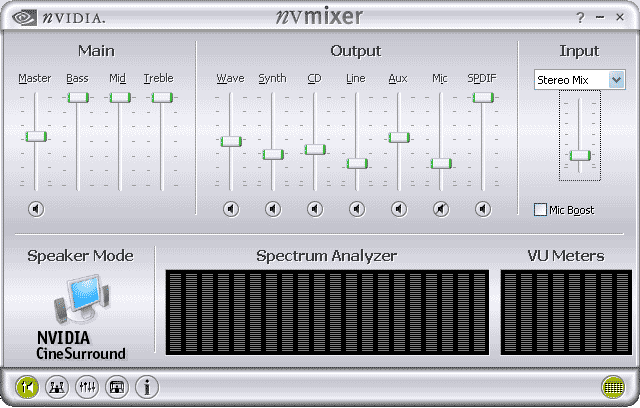Screen dimensions: 640x408
Task: Mute the SPDIF output
Action: [x=483, y=209]
